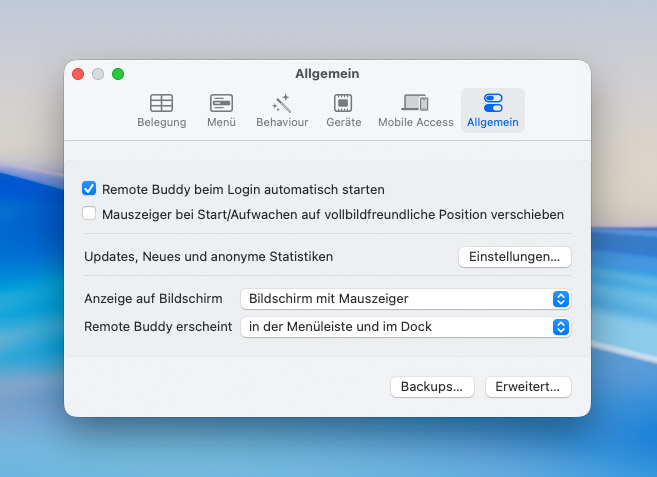Switch to the Geräte tab label

[343, 123]
